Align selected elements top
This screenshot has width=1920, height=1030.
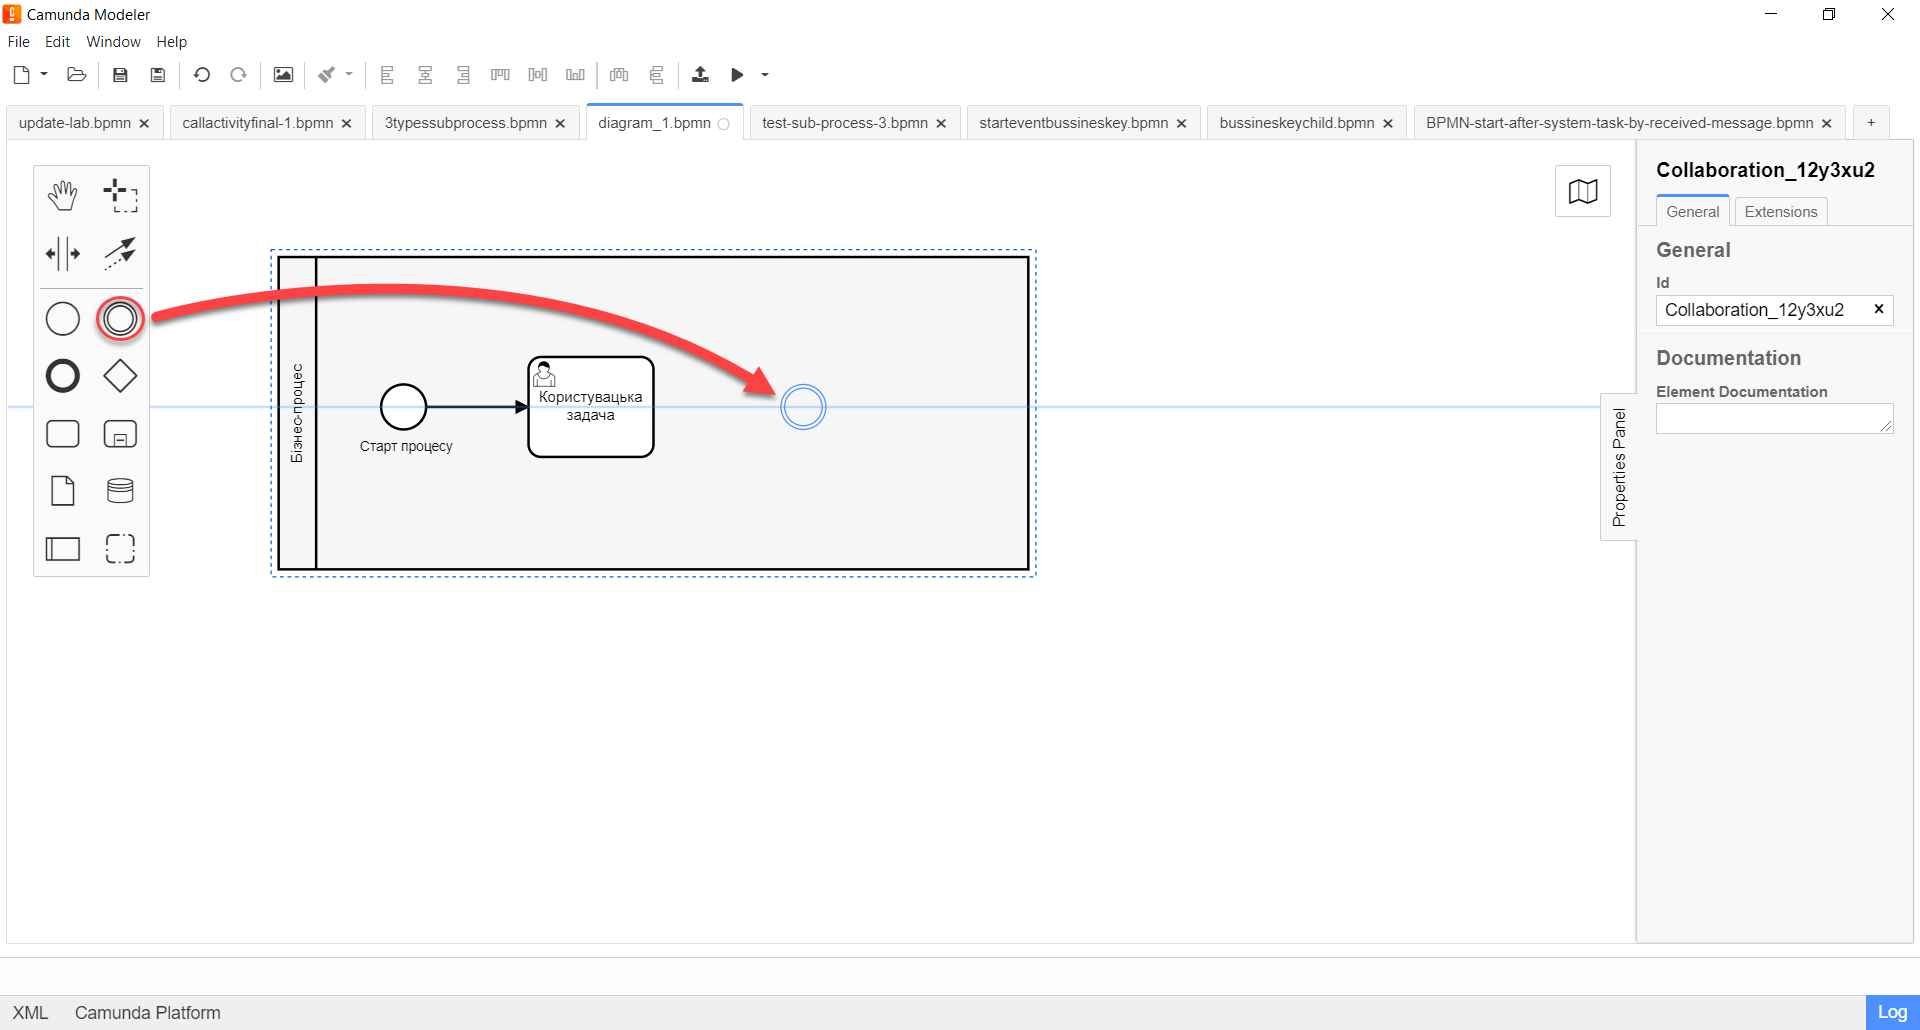pos(500,75)
